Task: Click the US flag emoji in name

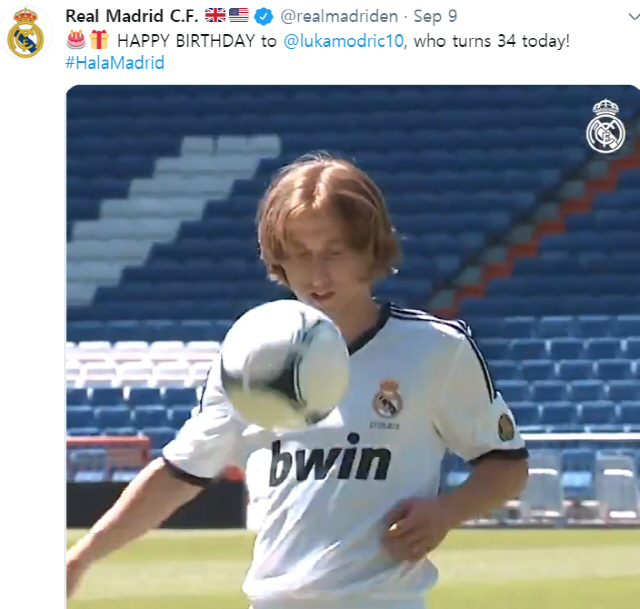Action: point(239,16)
